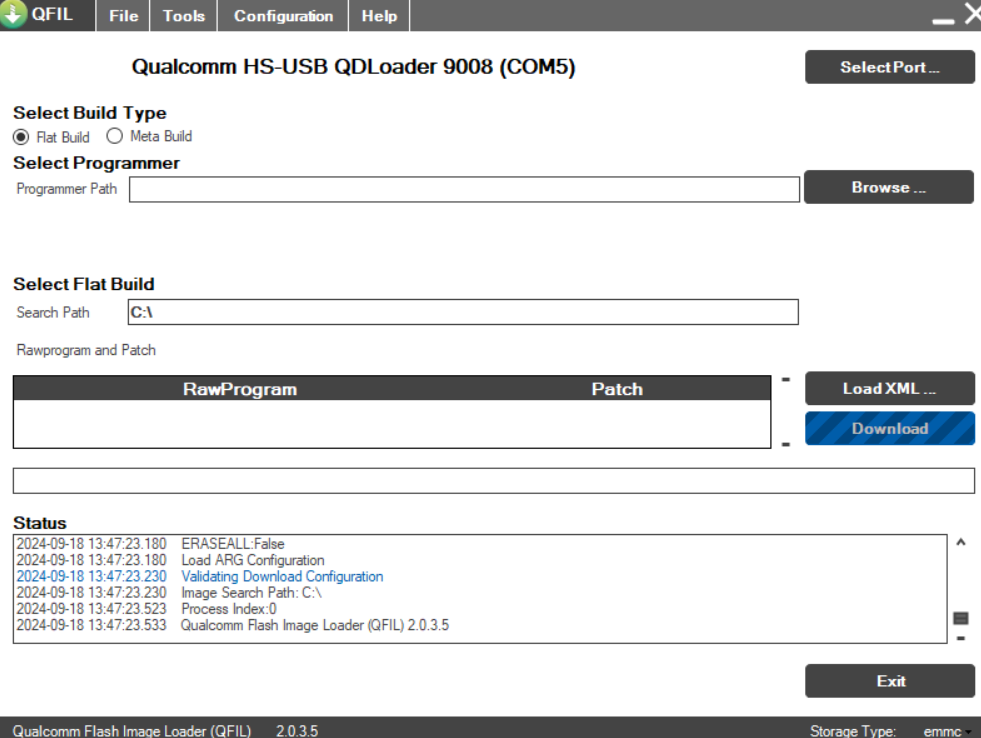Select the ERASEALL:False log line
Viewport: 981px width, 738px height.
[x=150, y=544]
